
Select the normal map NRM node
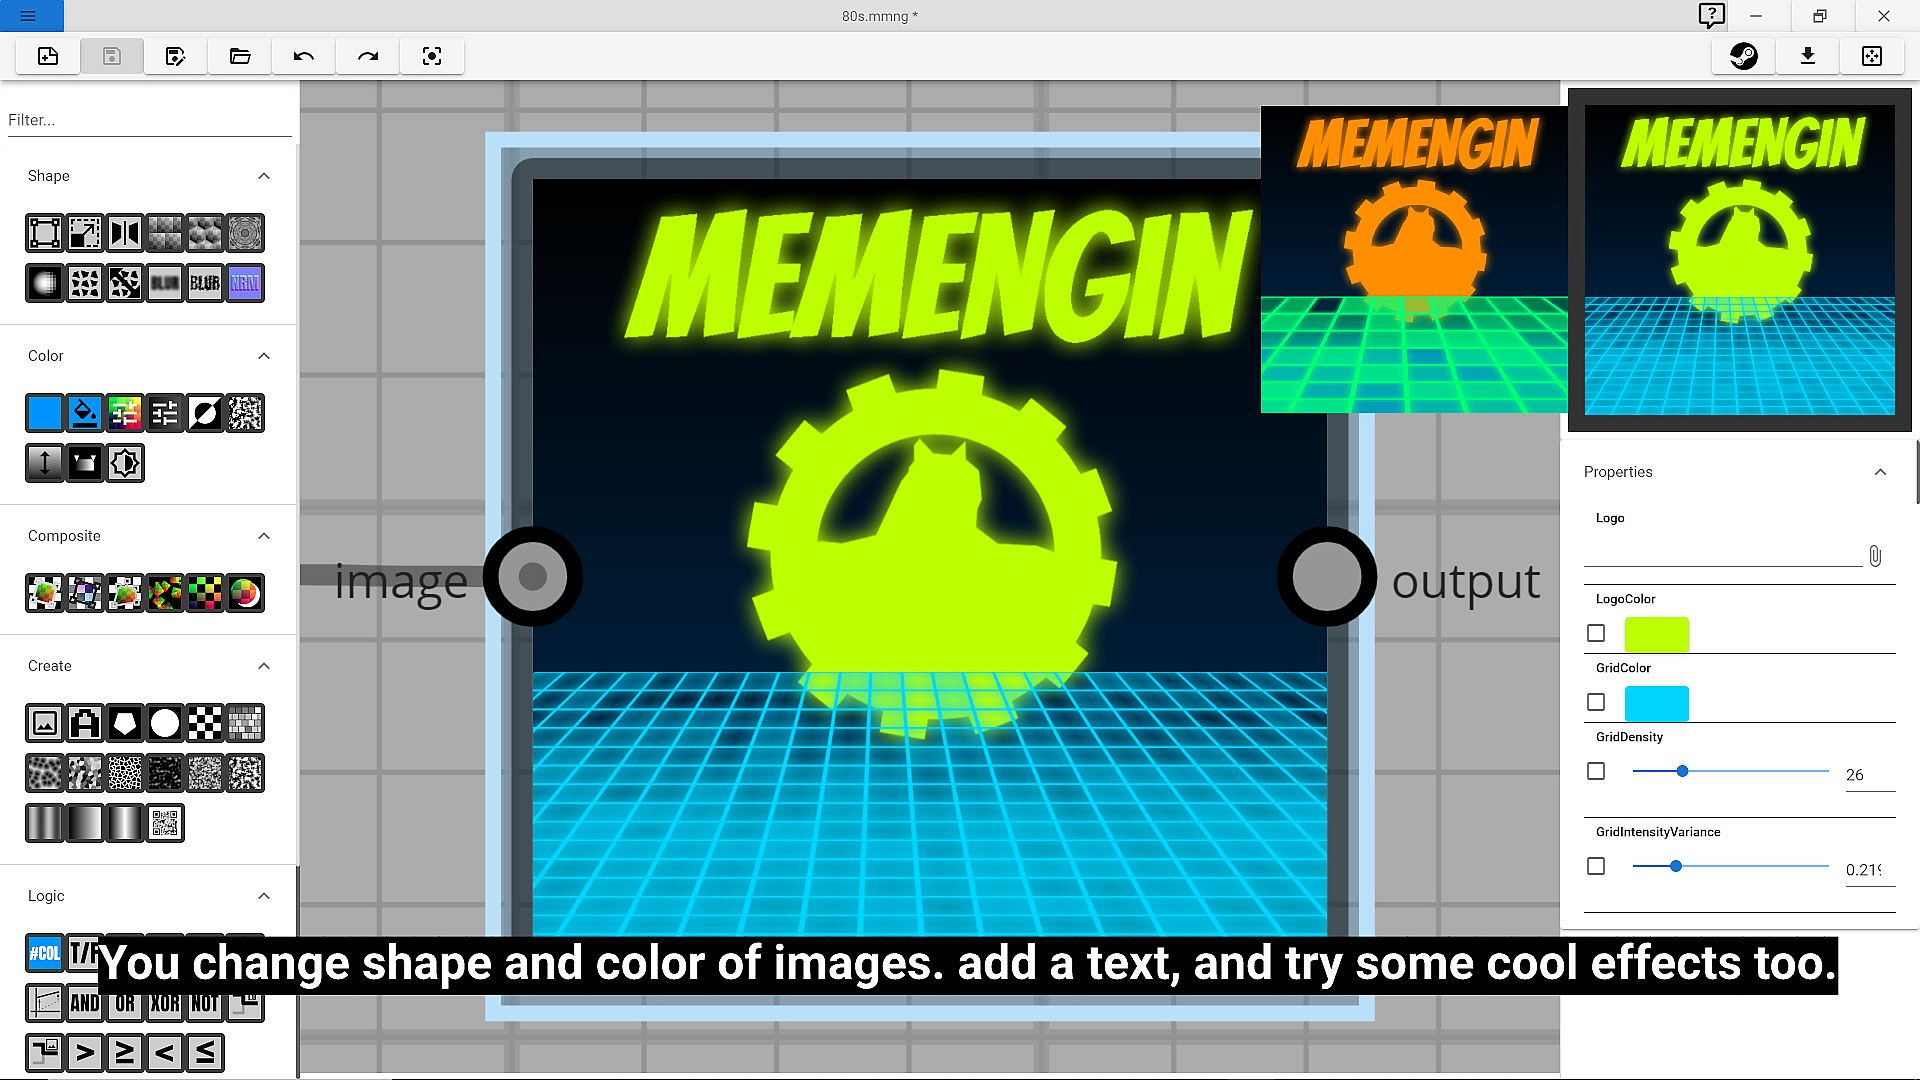tap(245, 283)
